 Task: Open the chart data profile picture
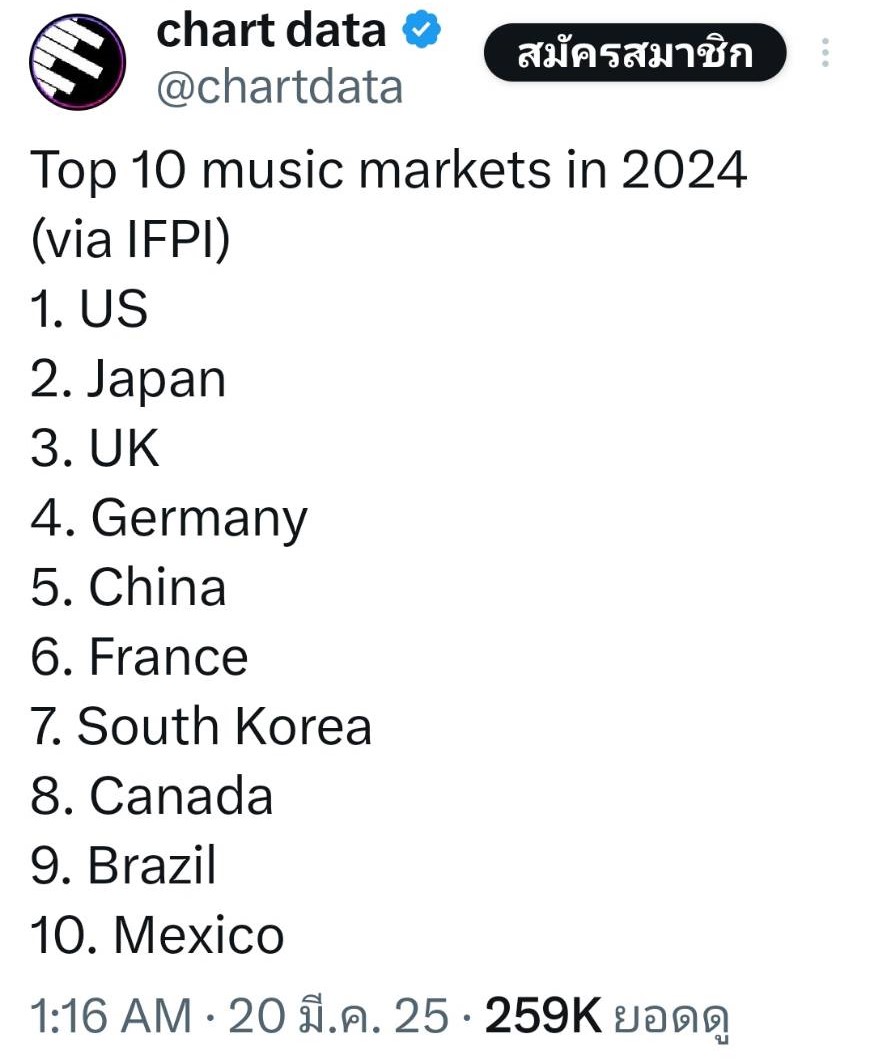tap(77, 62)
